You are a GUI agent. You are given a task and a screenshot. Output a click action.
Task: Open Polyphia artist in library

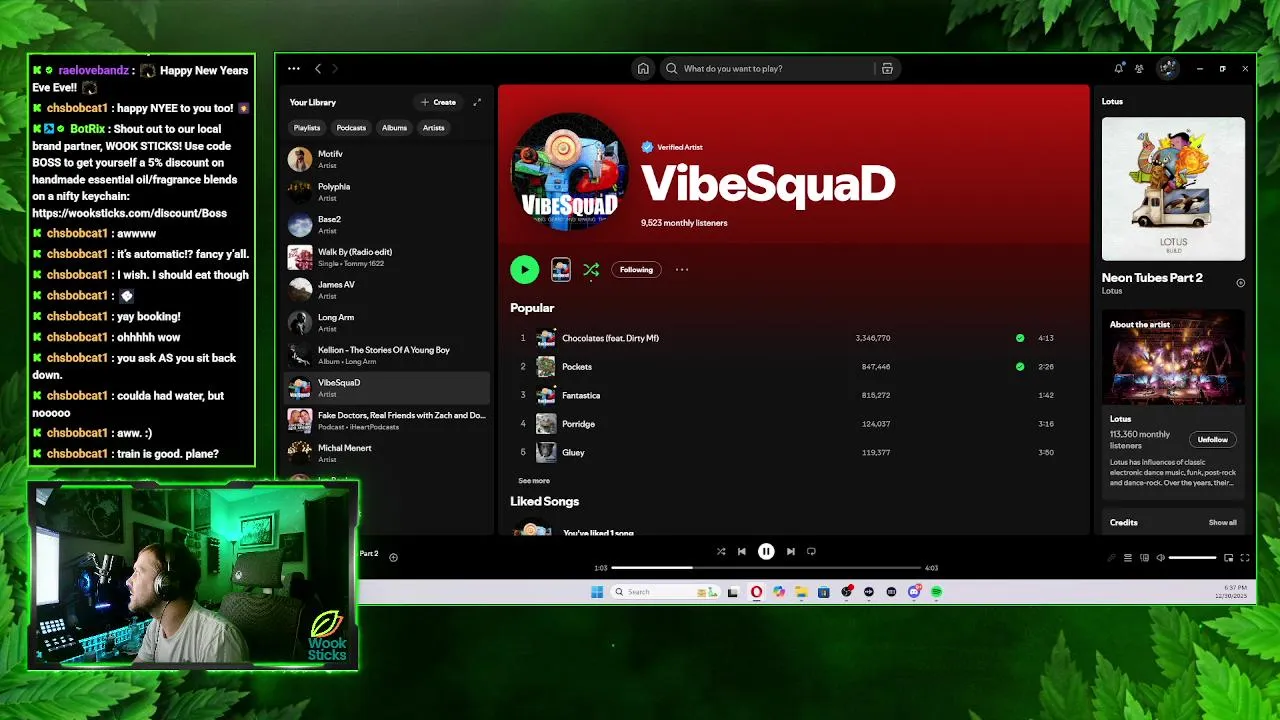tap(387, 192)
